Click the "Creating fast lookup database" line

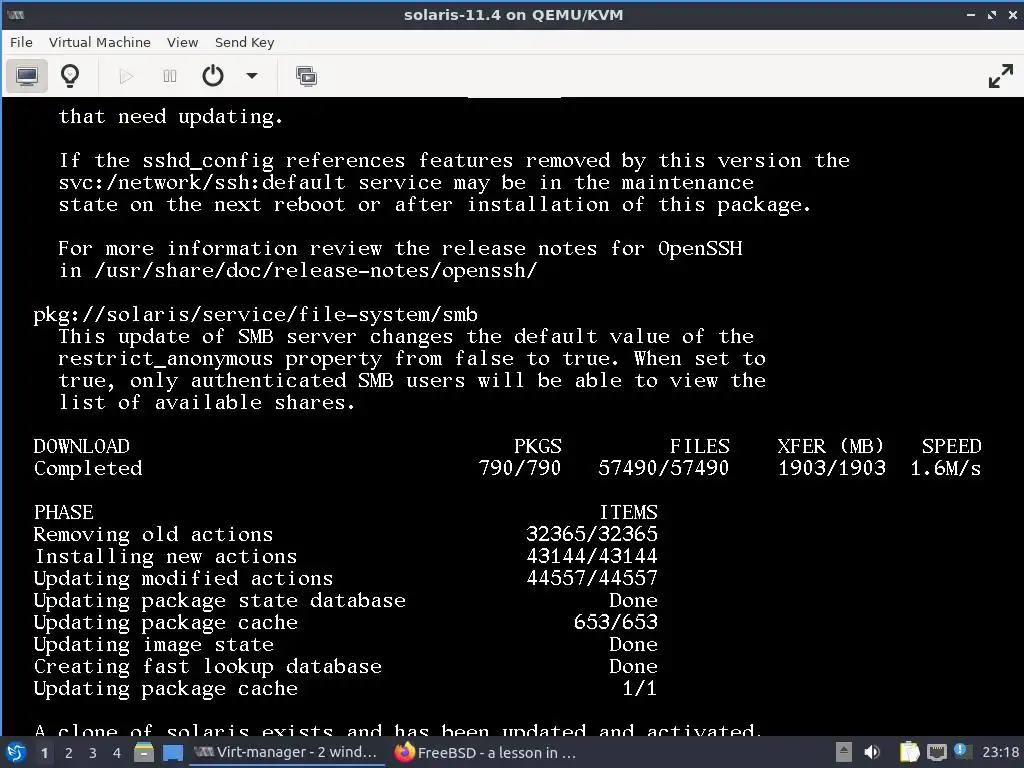click(208, 667)
